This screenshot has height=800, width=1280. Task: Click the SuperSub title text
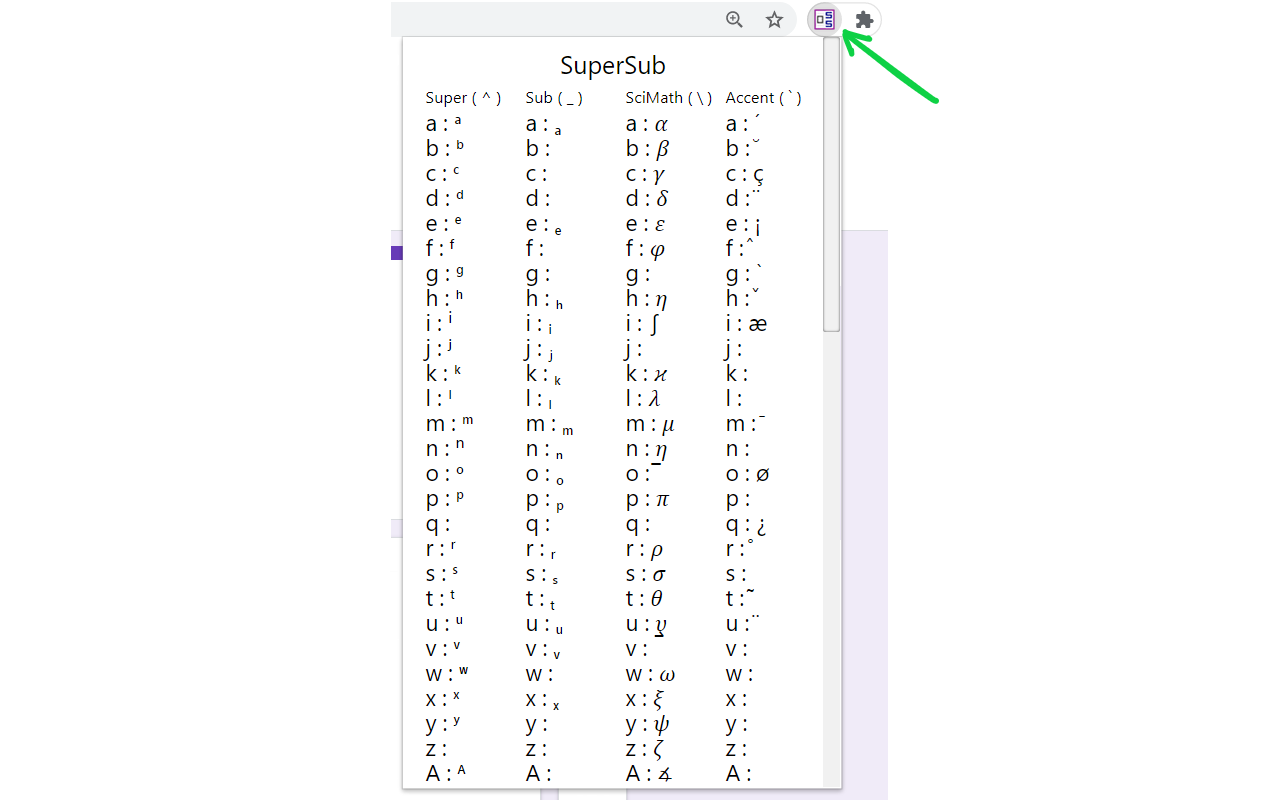click(x=613, y=65)
